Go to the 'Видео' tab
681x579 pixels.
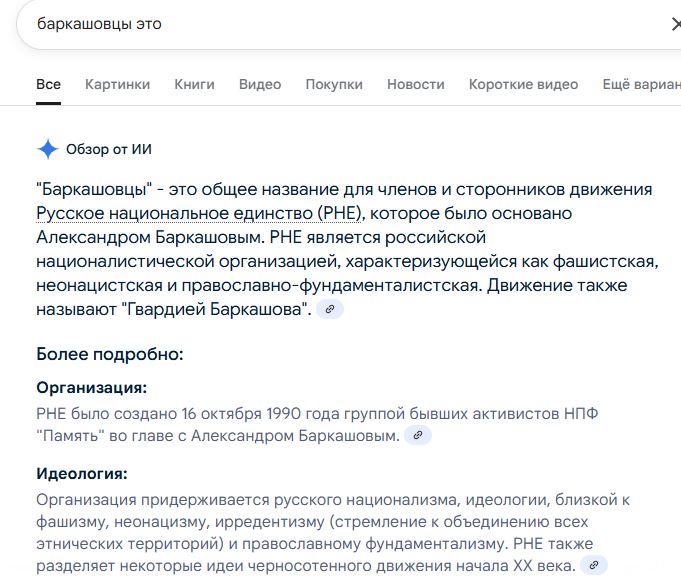tap(260, 84)
